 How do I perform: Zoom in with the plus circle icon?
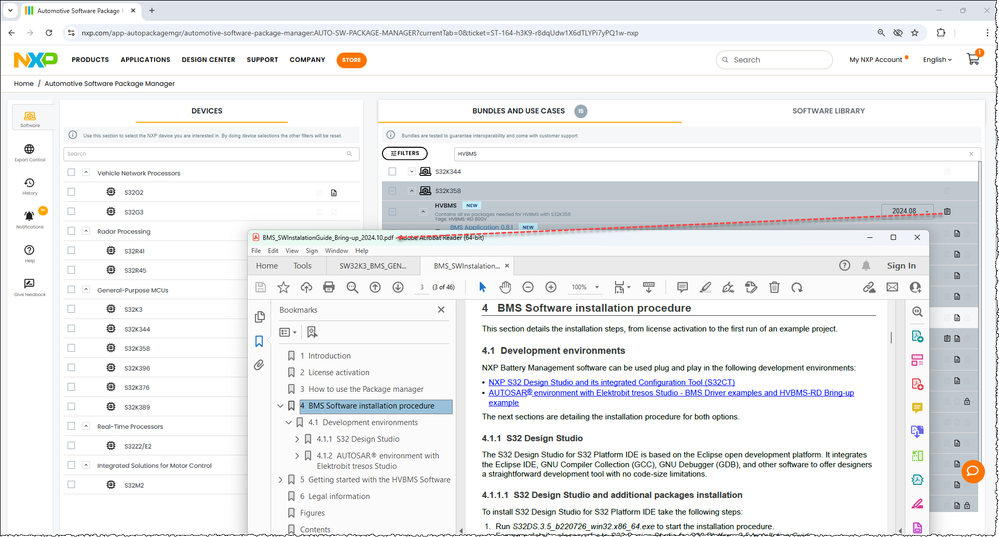click(551, 287)
